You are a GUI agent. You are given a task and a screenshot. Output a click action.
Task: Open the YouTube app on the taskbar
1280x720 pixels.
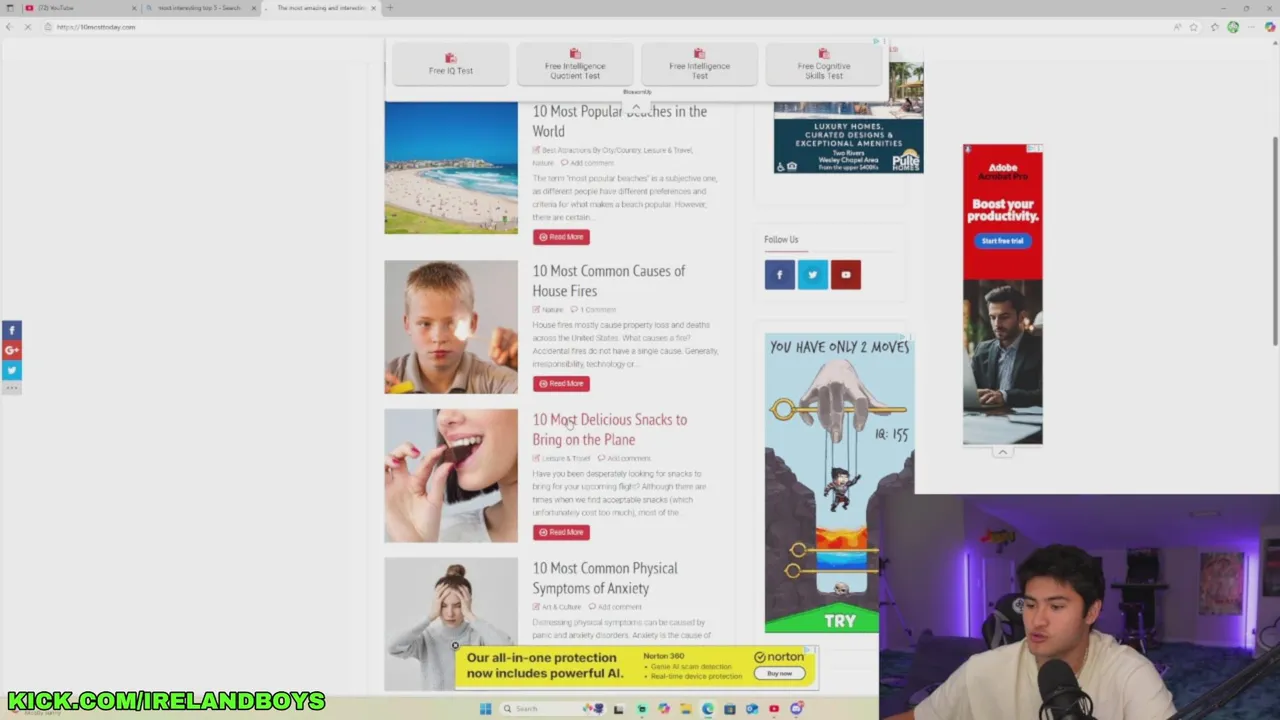773,709
